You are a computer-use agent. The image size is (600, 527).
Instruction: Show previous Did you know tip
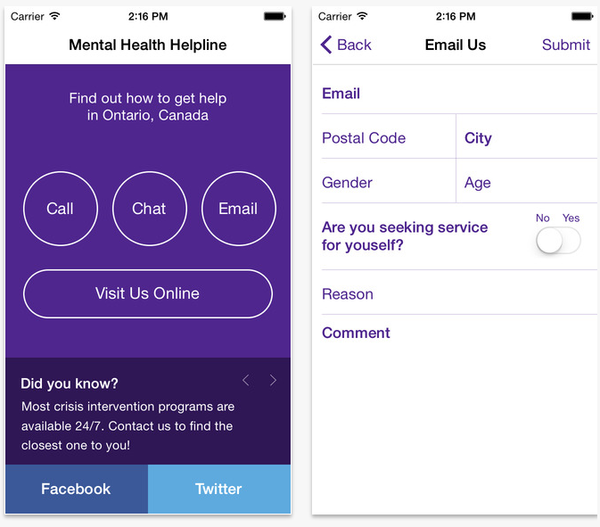(x=246, y=380)
